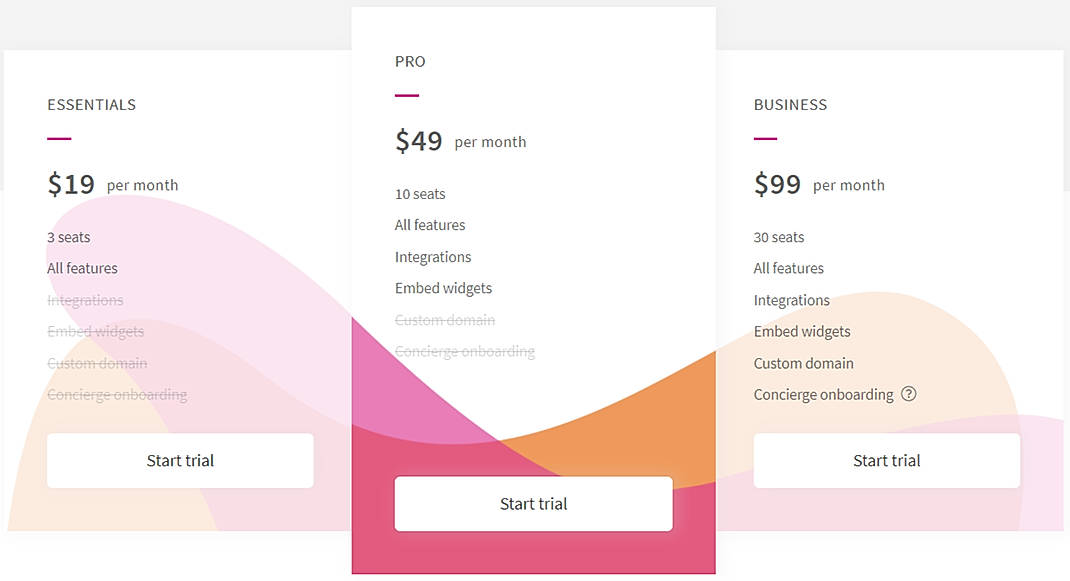Viewport: 1070px width, 581px height.
Task: Select '30 seats' in Business plan
Action: tap(778, 237)
